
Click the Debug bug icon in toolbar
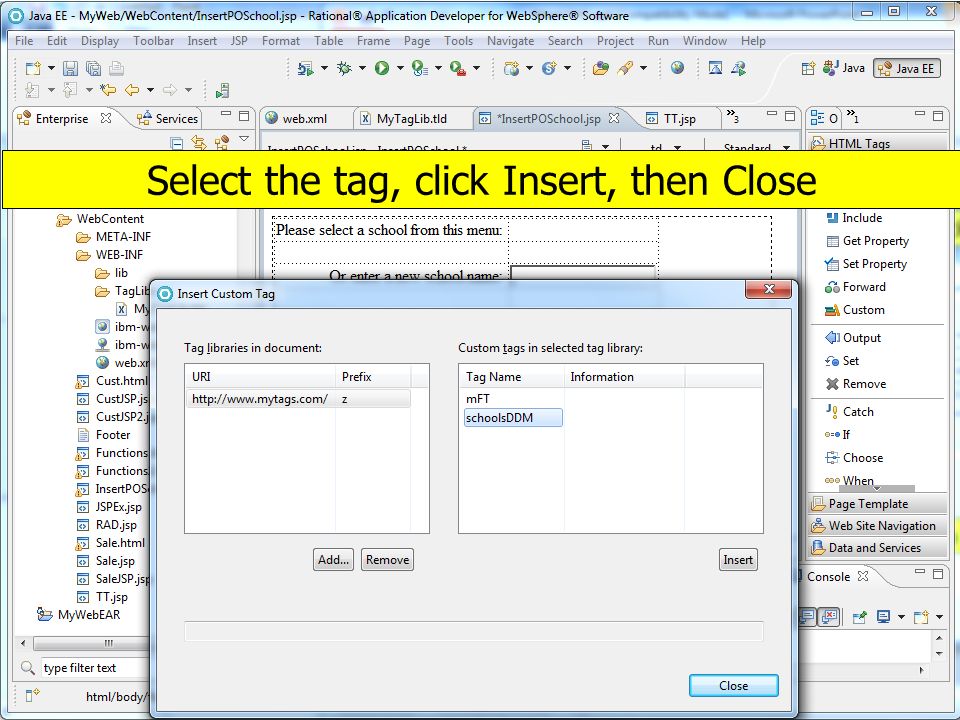tap(344, 68)
